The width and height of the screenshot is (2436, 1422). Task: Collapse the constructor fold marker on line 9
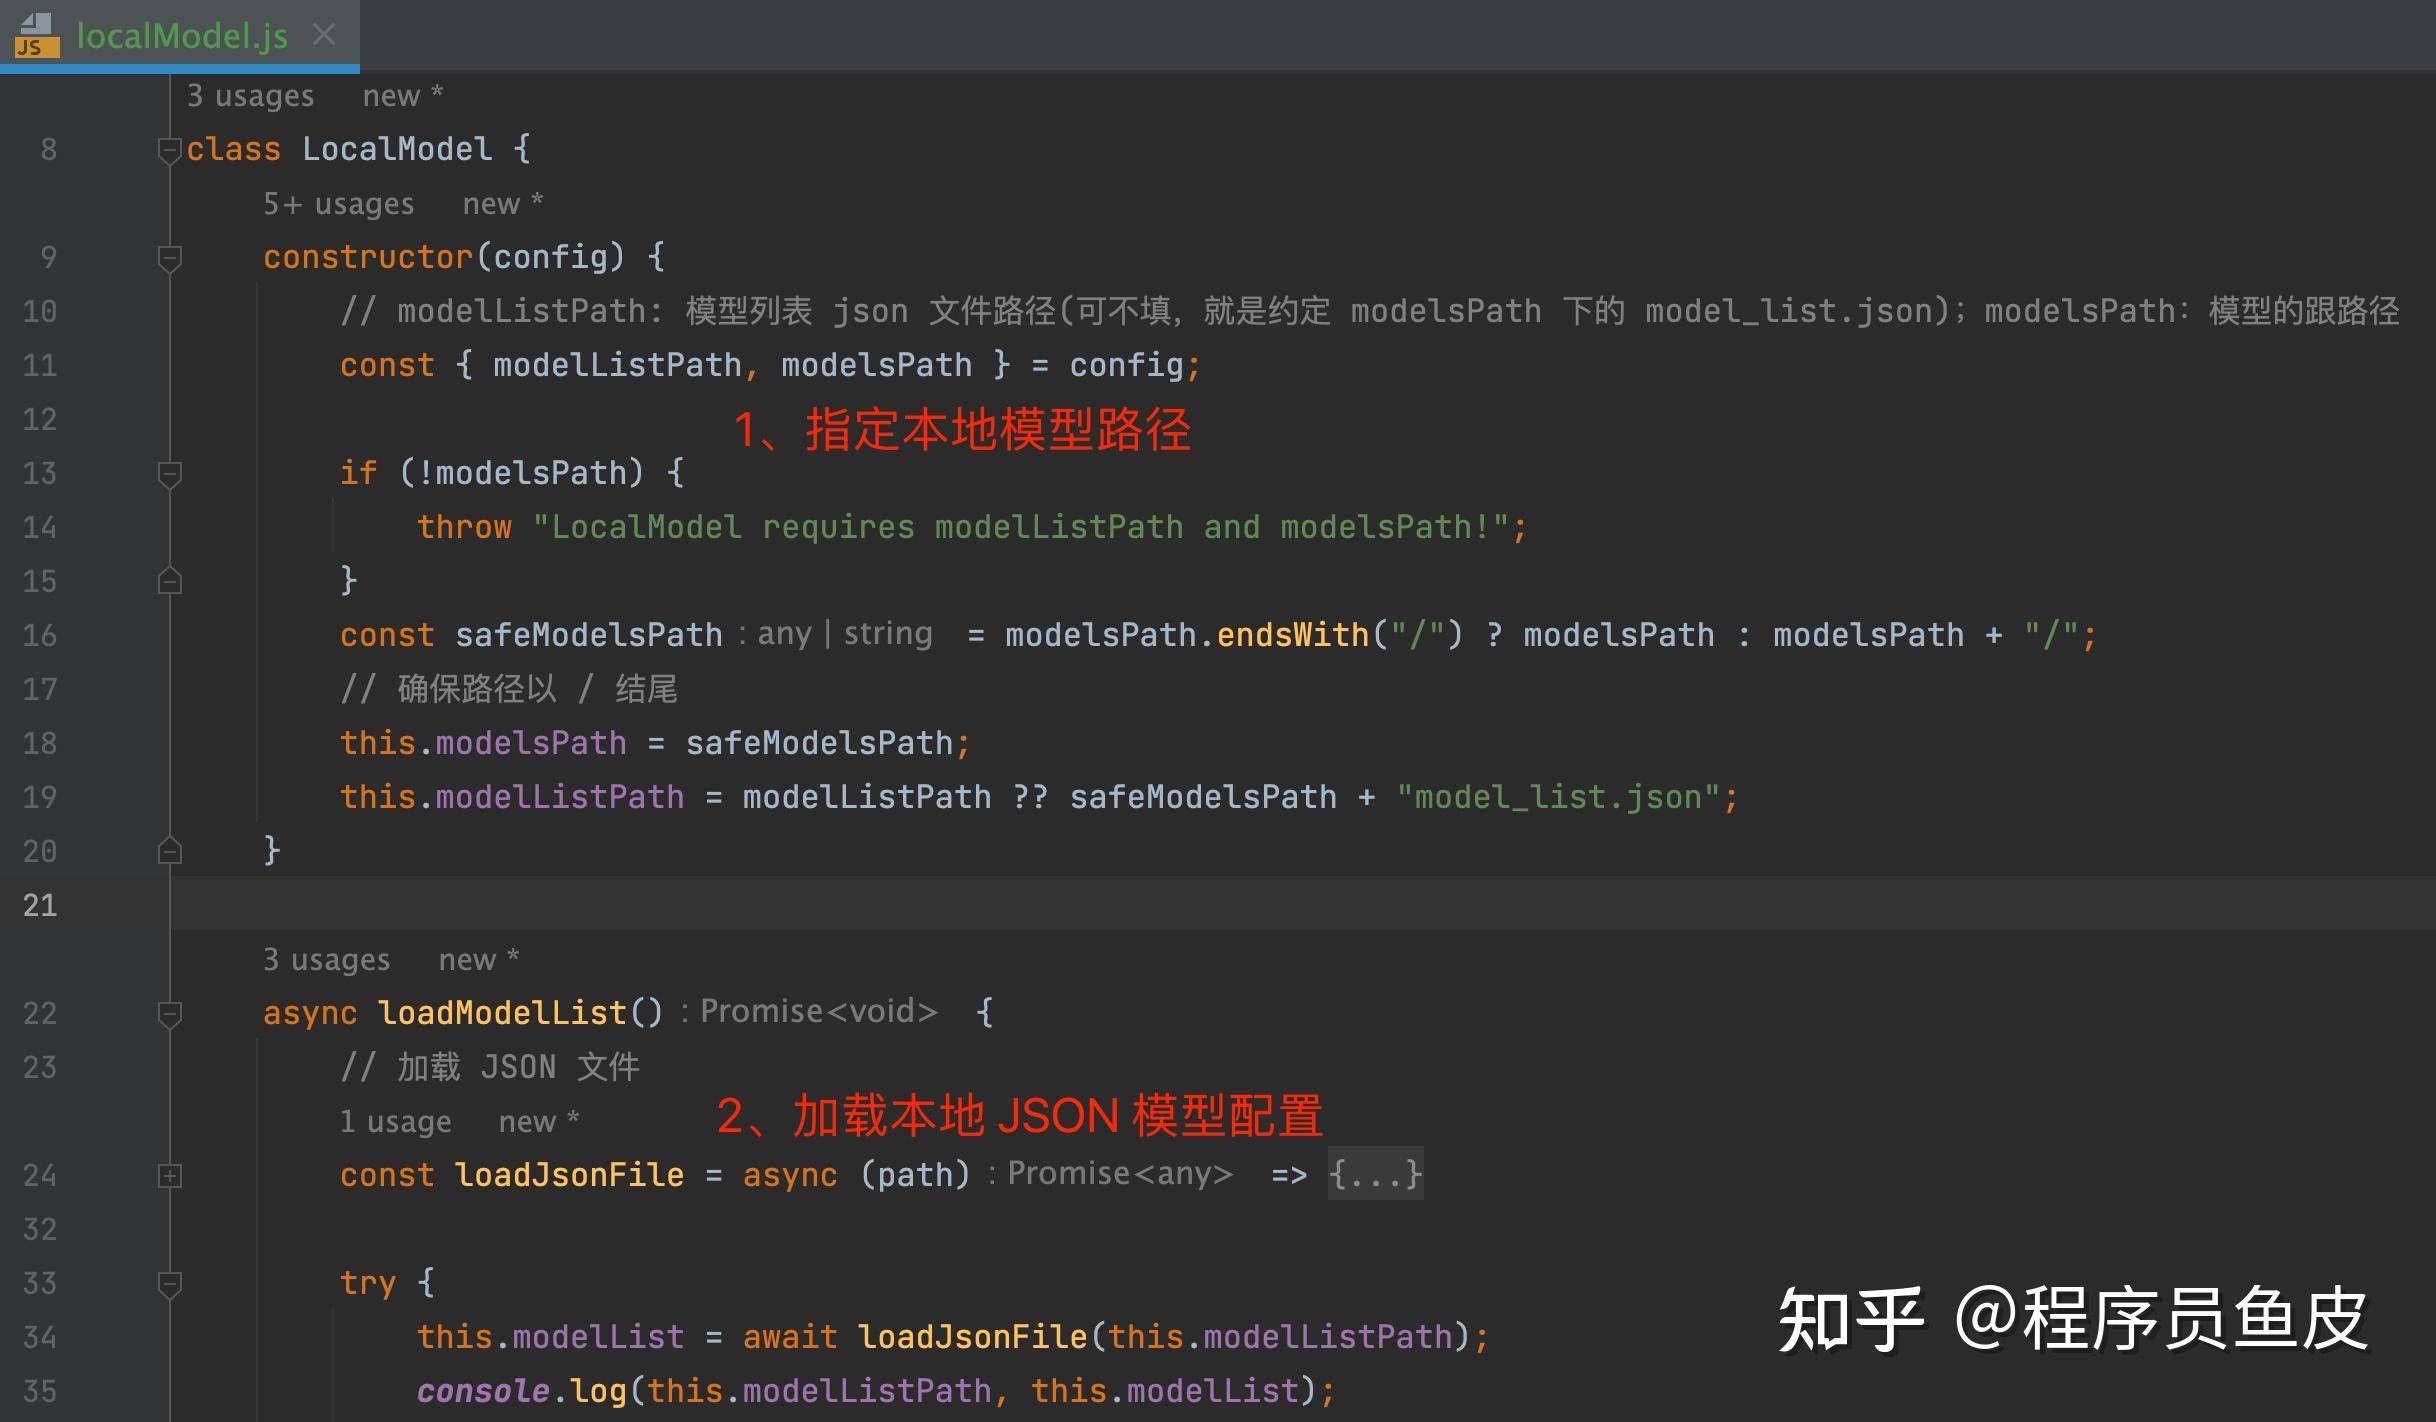point(169,258)
